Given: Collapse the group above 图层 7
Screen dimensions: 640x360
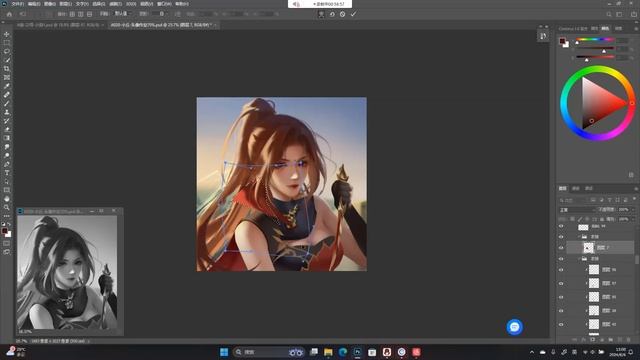Looking at the screenshot, I should coord(579,237).
